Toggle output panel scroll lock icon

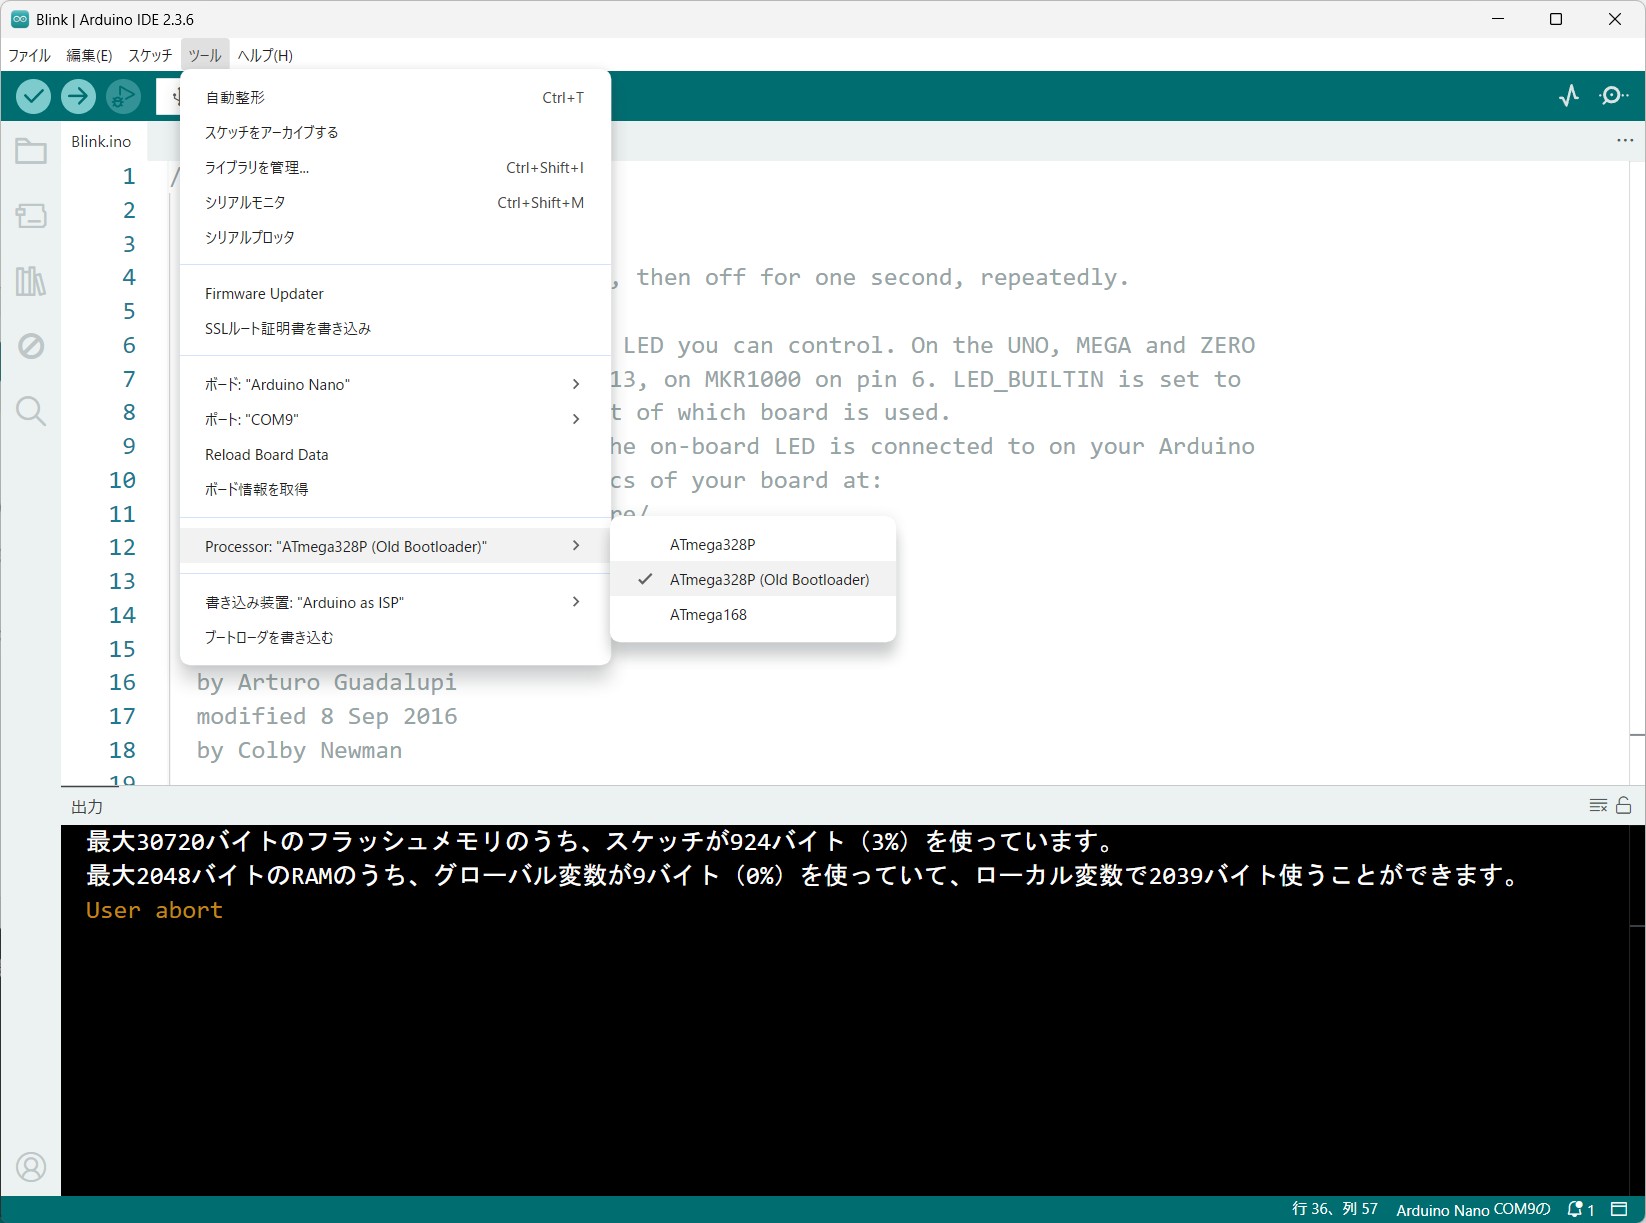coord(1623,806)
